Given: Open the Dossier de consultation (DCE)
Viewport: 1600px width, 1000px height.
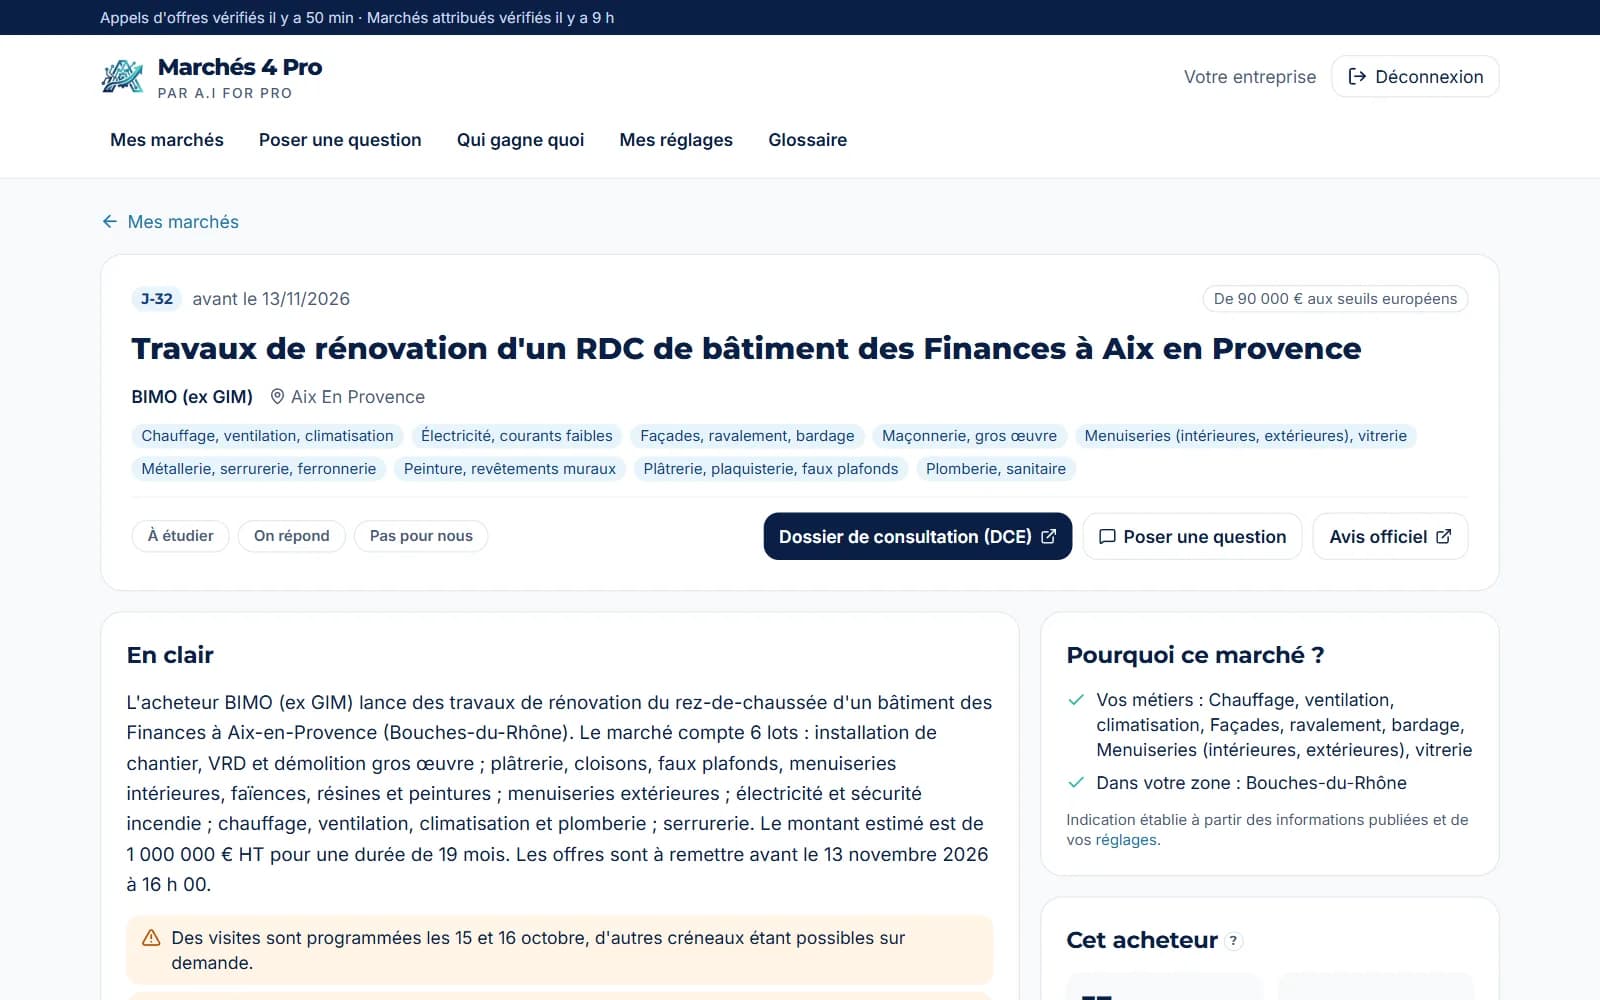Looking at the screenshot, I should (917, 537).
